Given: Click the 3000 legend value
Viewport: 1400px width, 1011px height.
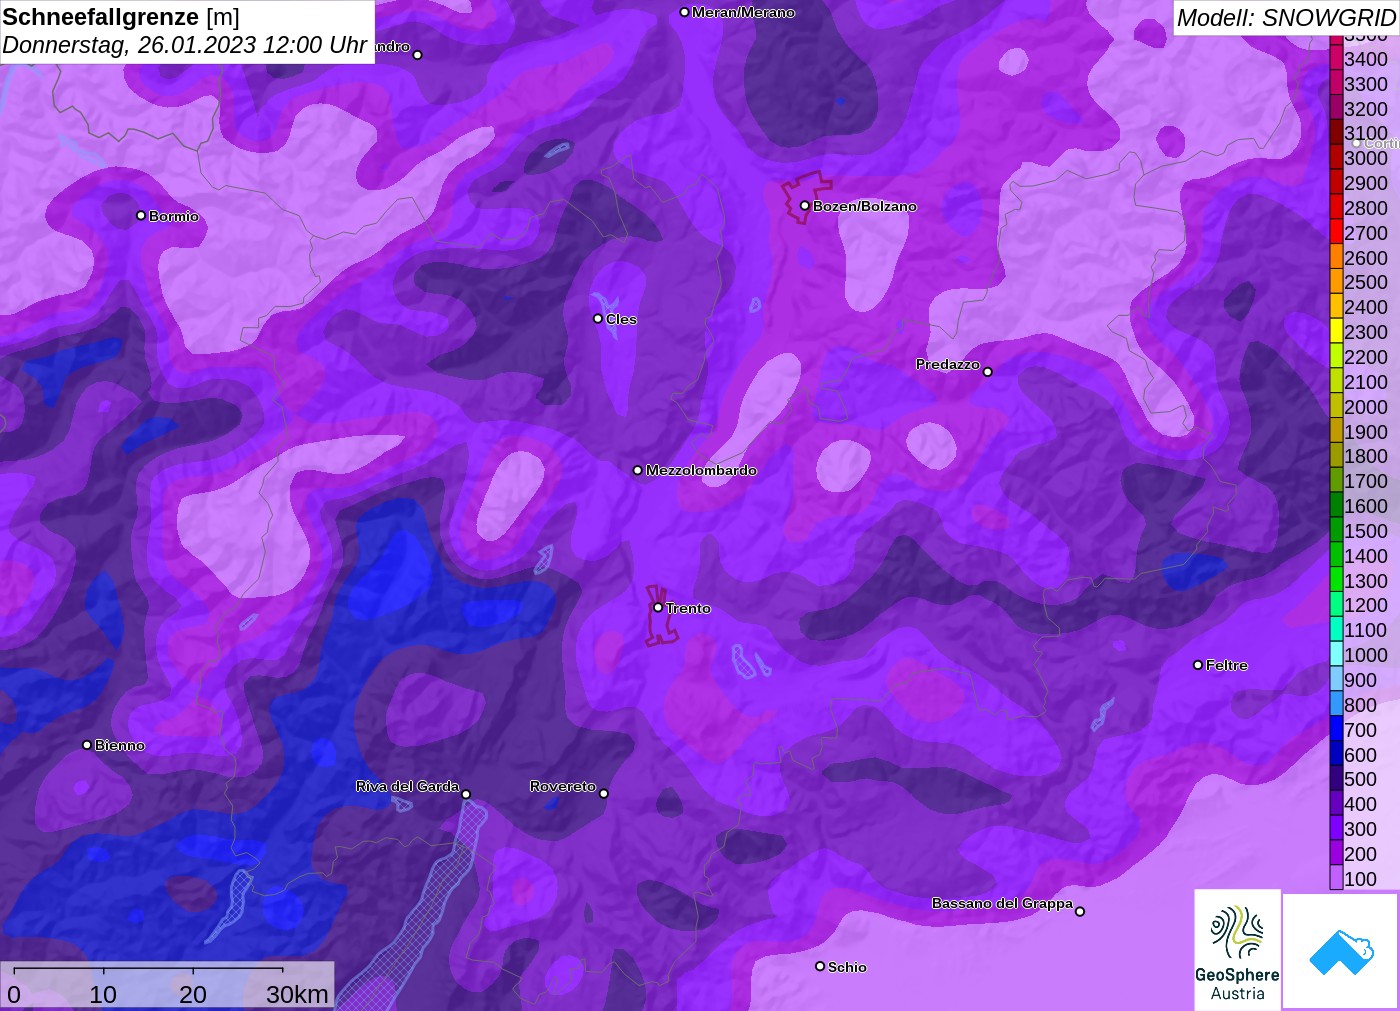Looking at the screenshot, I should 1366,158.
